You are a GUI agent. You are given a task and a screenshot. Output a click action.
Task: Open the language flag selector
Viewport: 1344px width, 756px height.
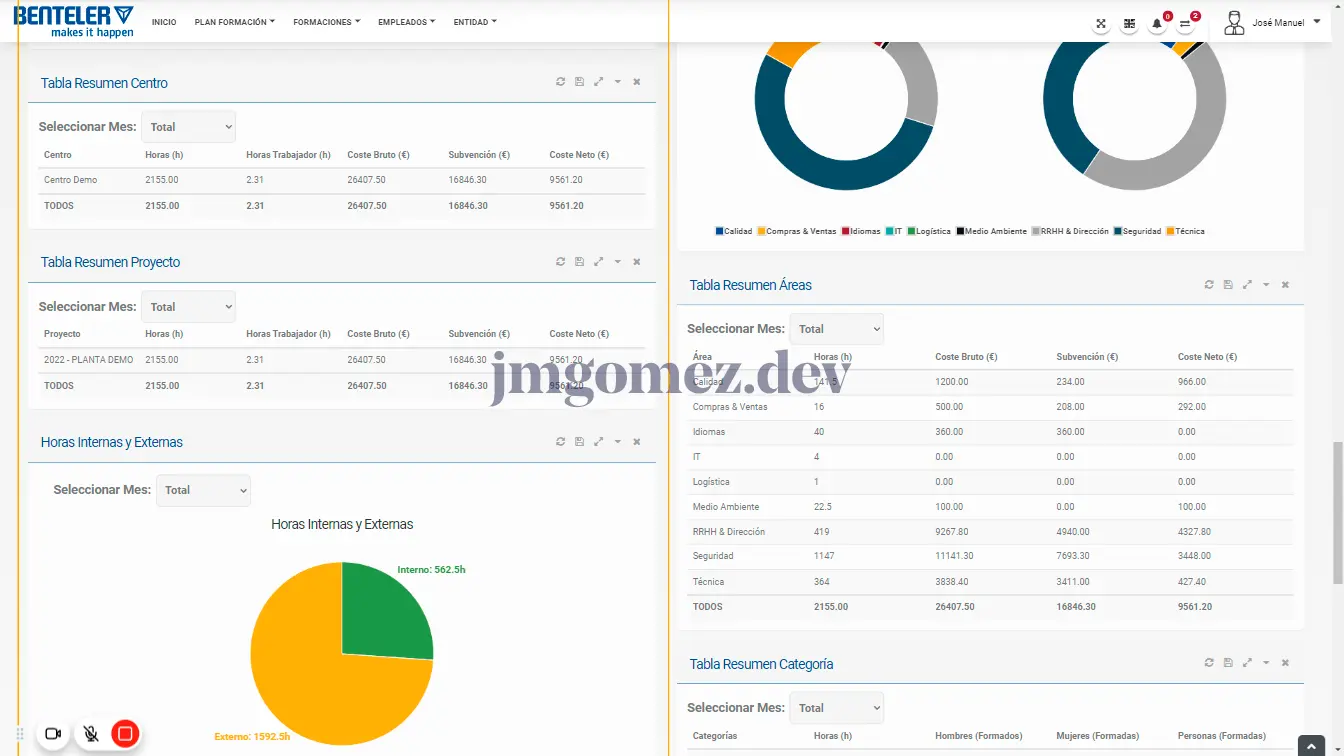(1129, 24)
